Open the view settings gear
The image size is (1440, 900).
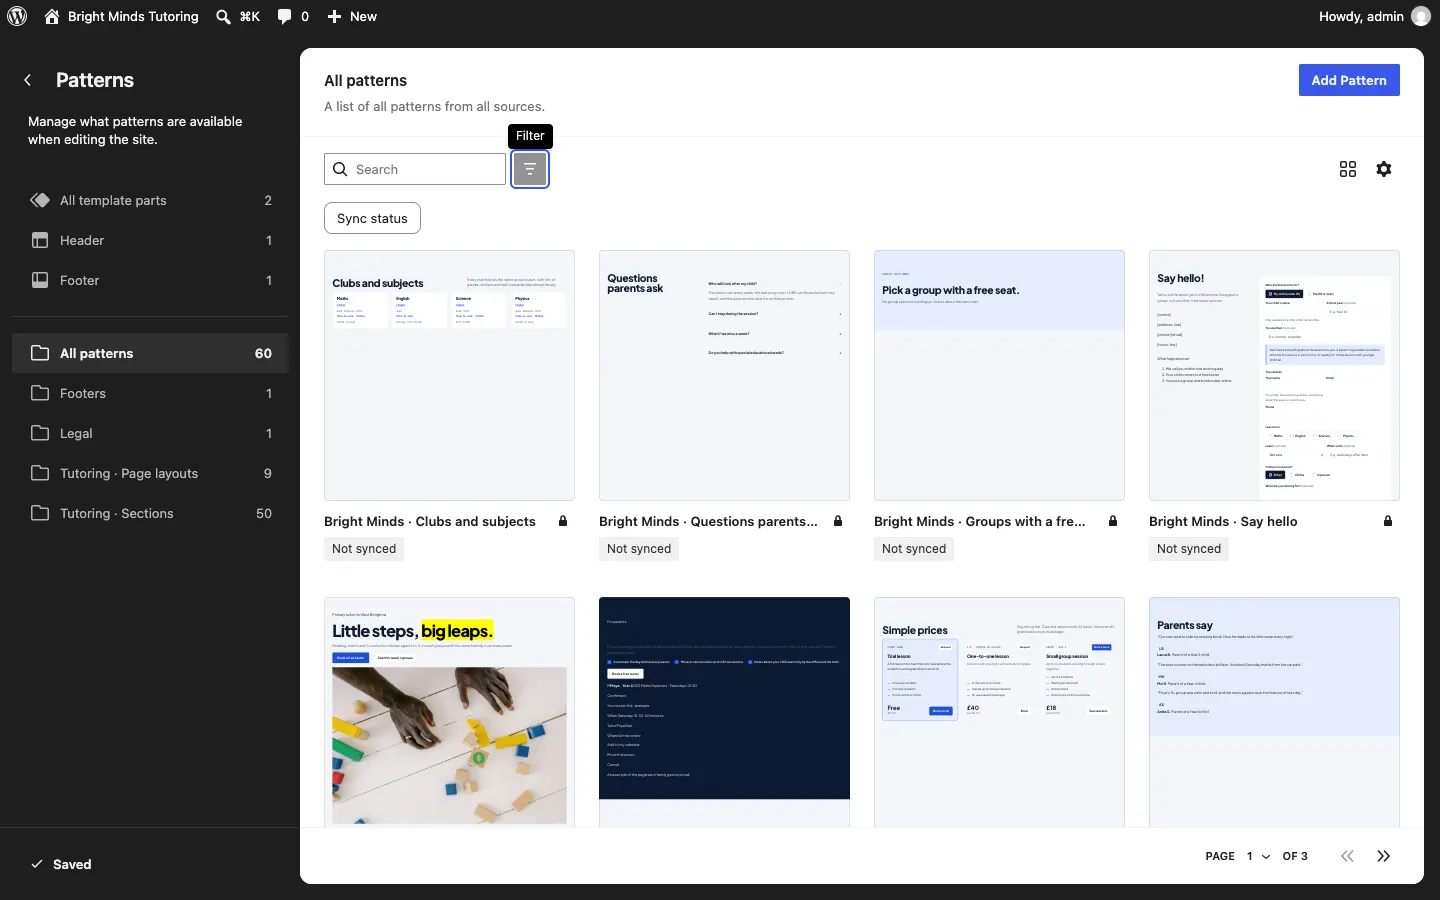click(1384, 169)
